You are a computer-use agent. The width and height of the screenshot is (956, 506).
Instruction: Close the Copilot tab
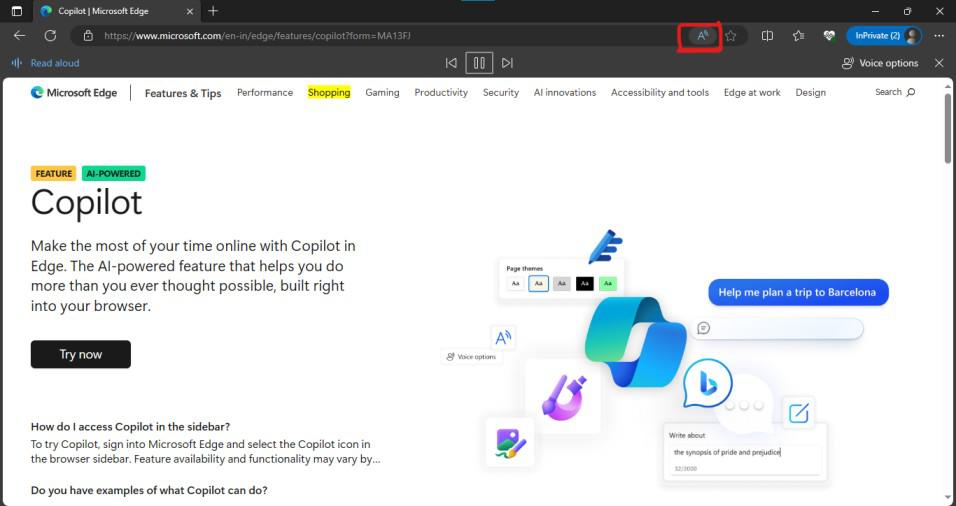coord(190,11)
